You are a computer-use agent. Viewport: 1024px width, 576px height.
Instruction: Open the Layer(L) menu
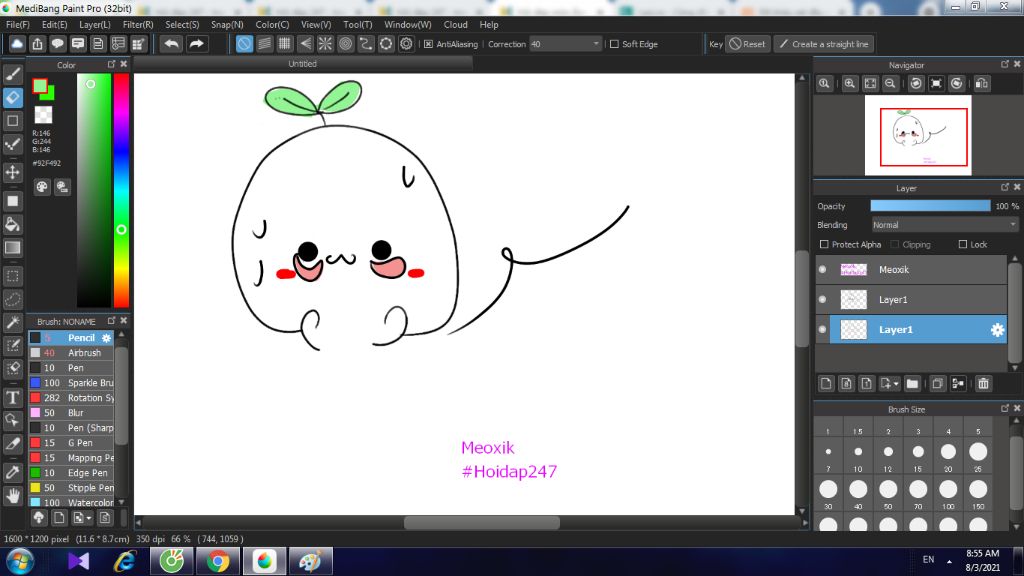tap(95, 24)
